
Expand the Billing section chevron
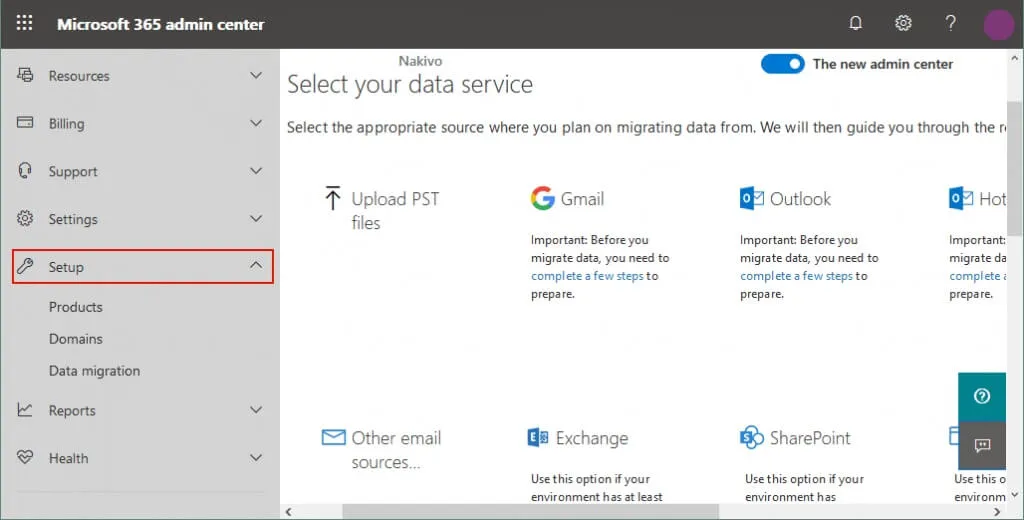tap(256, 123)
